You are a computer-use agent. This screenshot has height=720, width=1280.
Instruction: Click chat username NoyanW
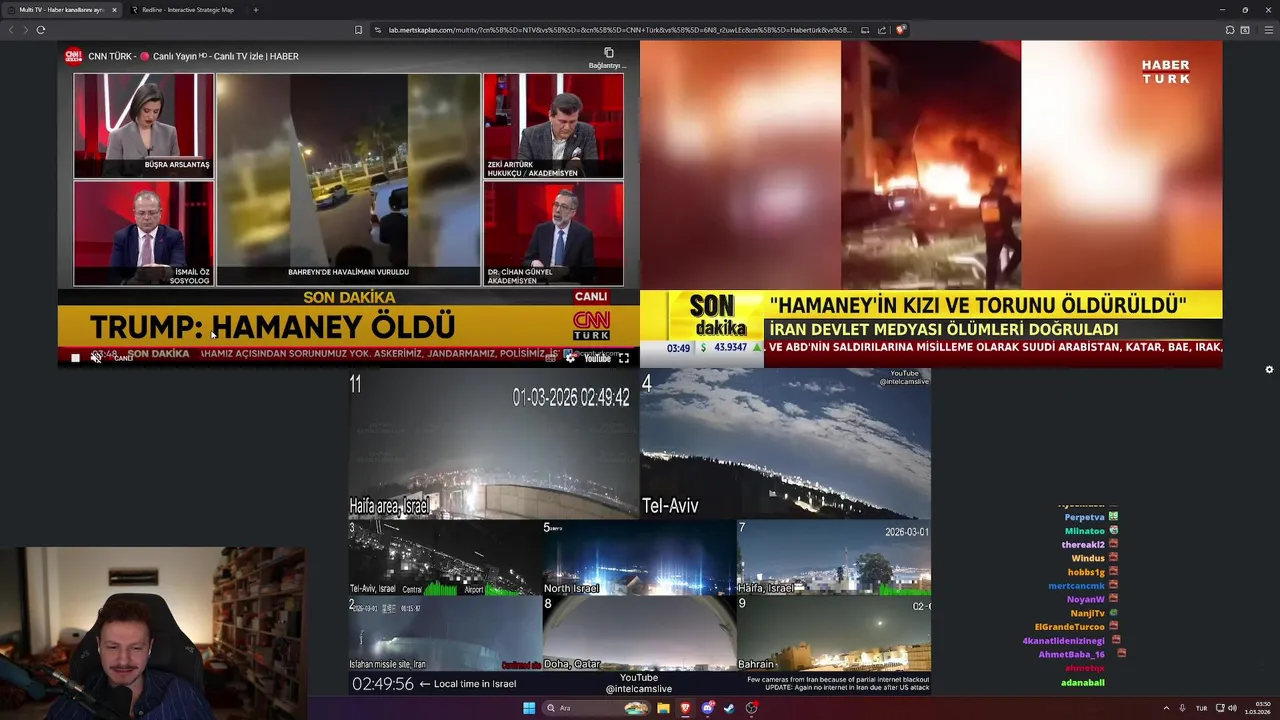pos(1086,600)
